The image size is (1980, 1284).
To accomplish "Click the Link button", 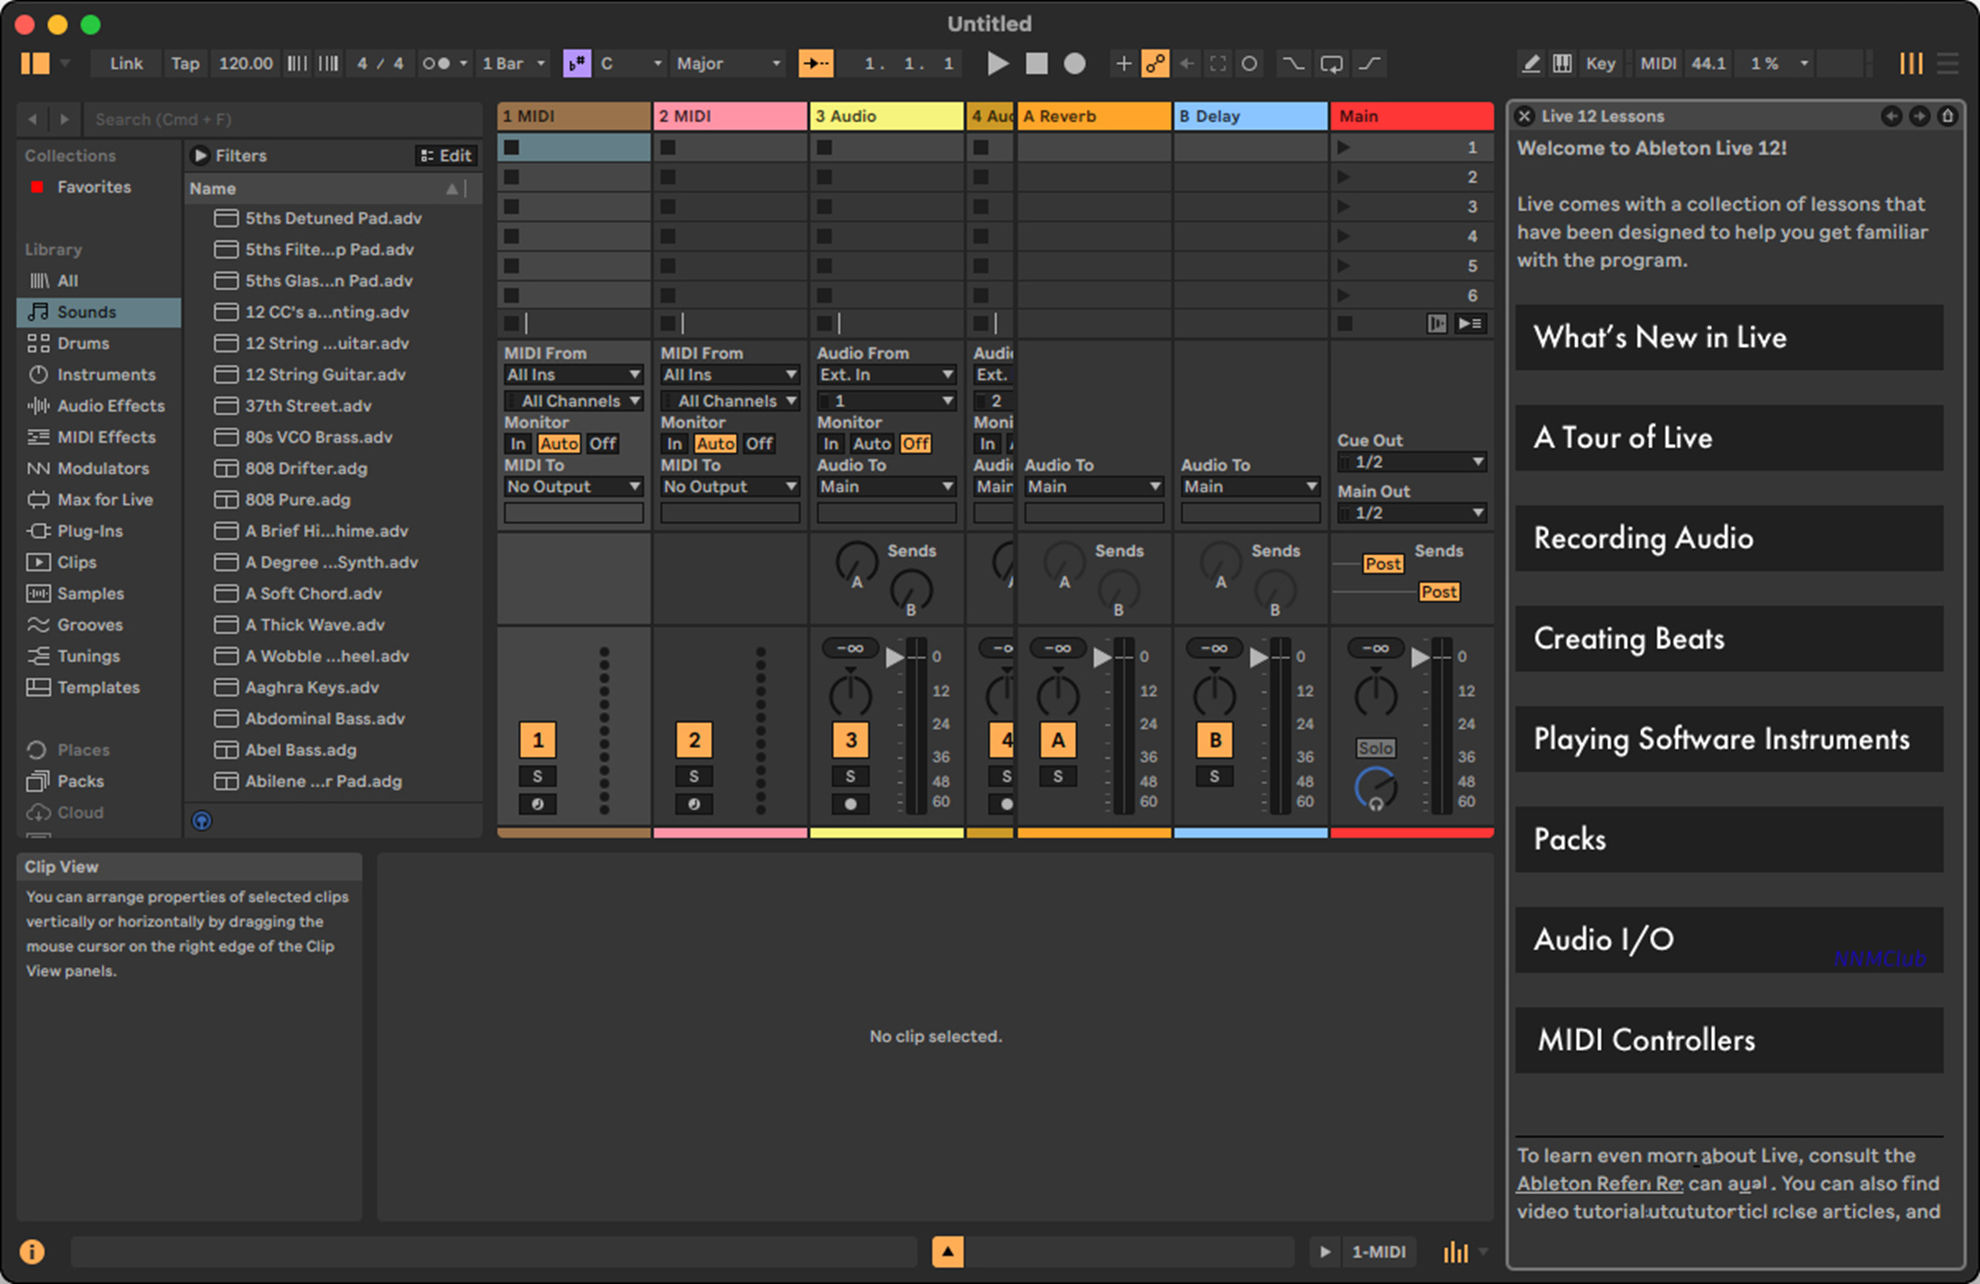I will point(126,63).
